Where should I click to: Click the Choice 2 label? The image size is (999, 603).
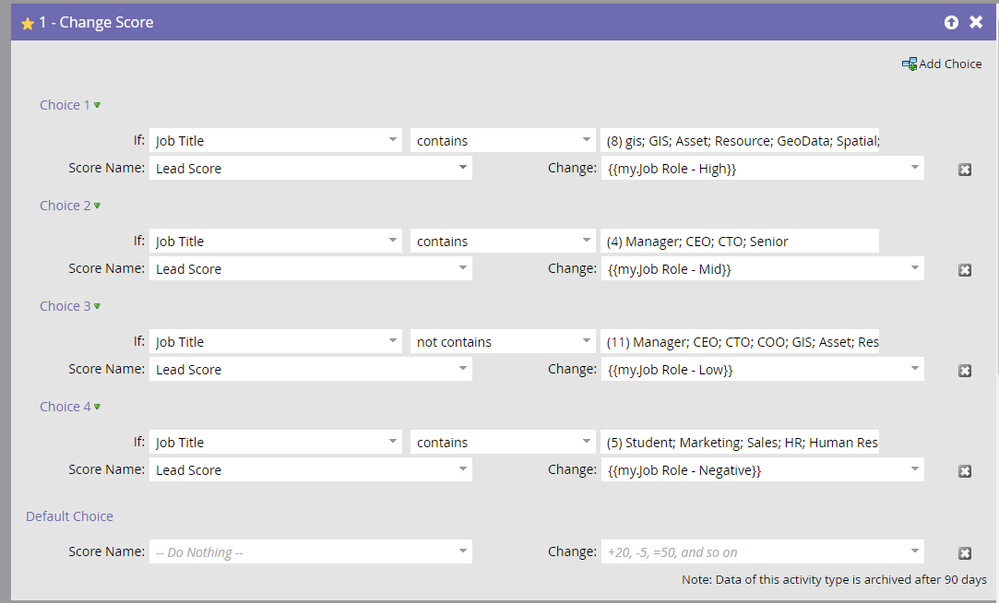click(x=65, y=206)
